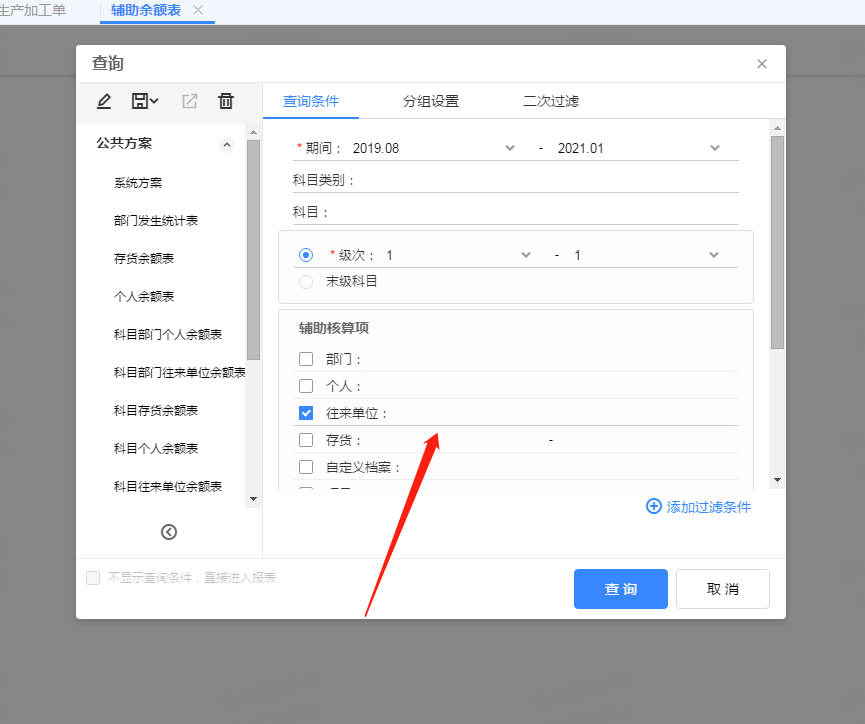Switch to the 二次过滤 tab
The image size is (865, 724).
point(551,101)
